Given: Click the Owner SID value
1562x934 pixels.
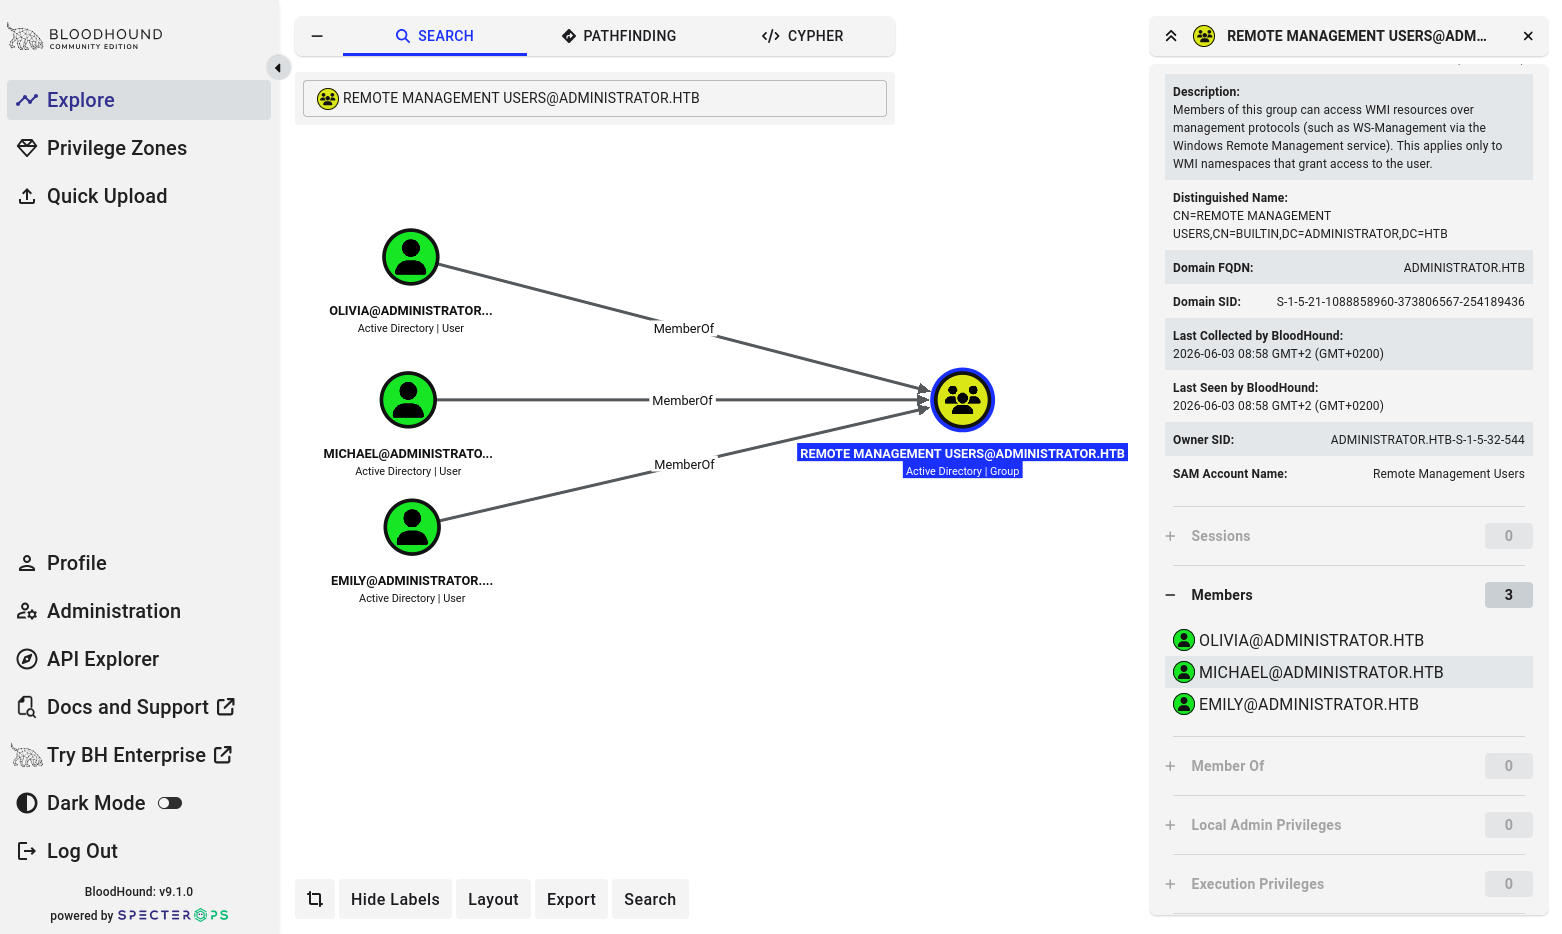Looking at the screenshot, I should [x=1427, y=440].
